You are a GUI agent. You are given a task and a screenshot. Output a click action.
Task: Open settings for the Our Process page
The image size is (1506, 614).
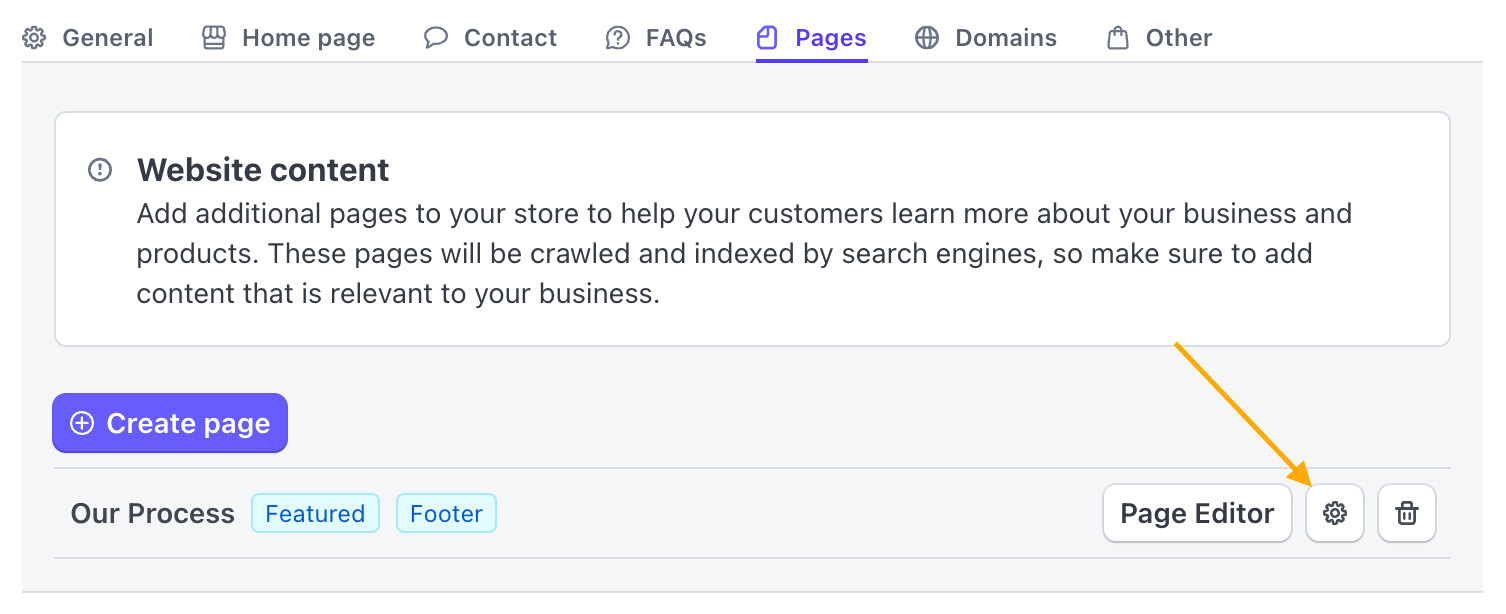pyautogui.click(x=1335, y=513)
